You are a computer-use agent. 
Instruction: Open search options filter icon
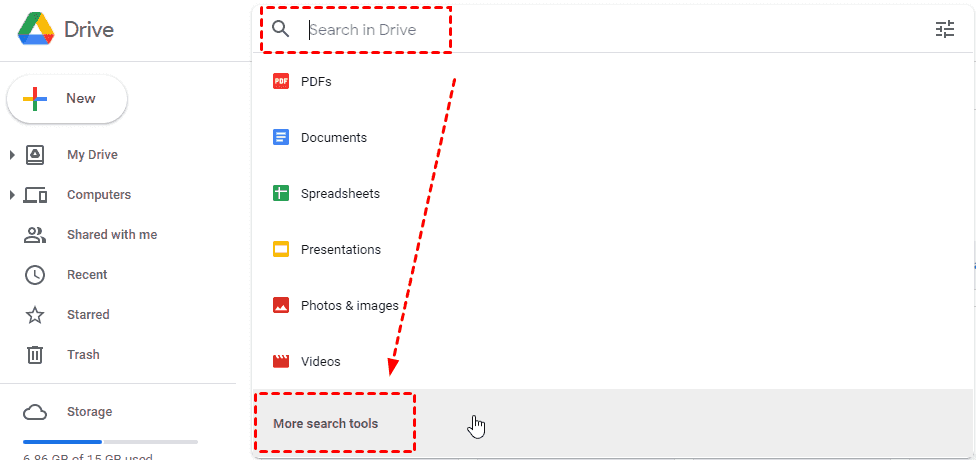pyautogui.click(x=945, y=30)
